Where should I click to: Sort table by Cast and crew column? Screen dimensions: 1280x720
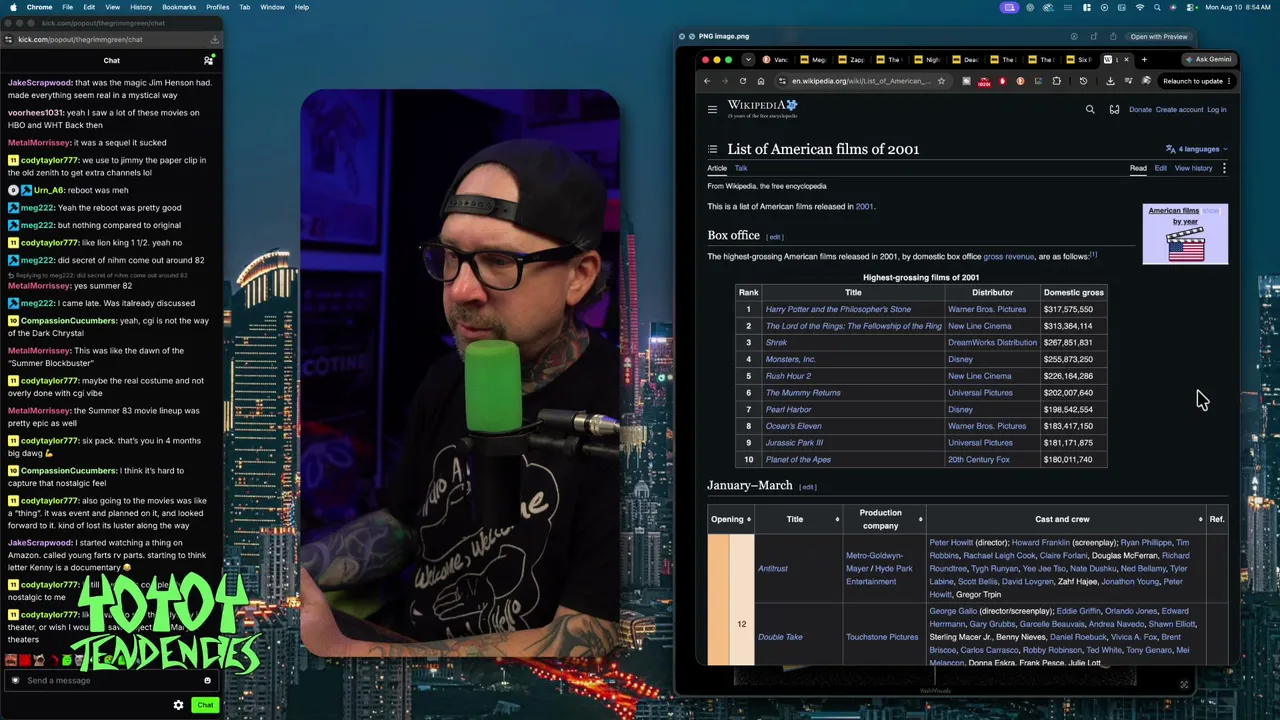[1066, 519]
